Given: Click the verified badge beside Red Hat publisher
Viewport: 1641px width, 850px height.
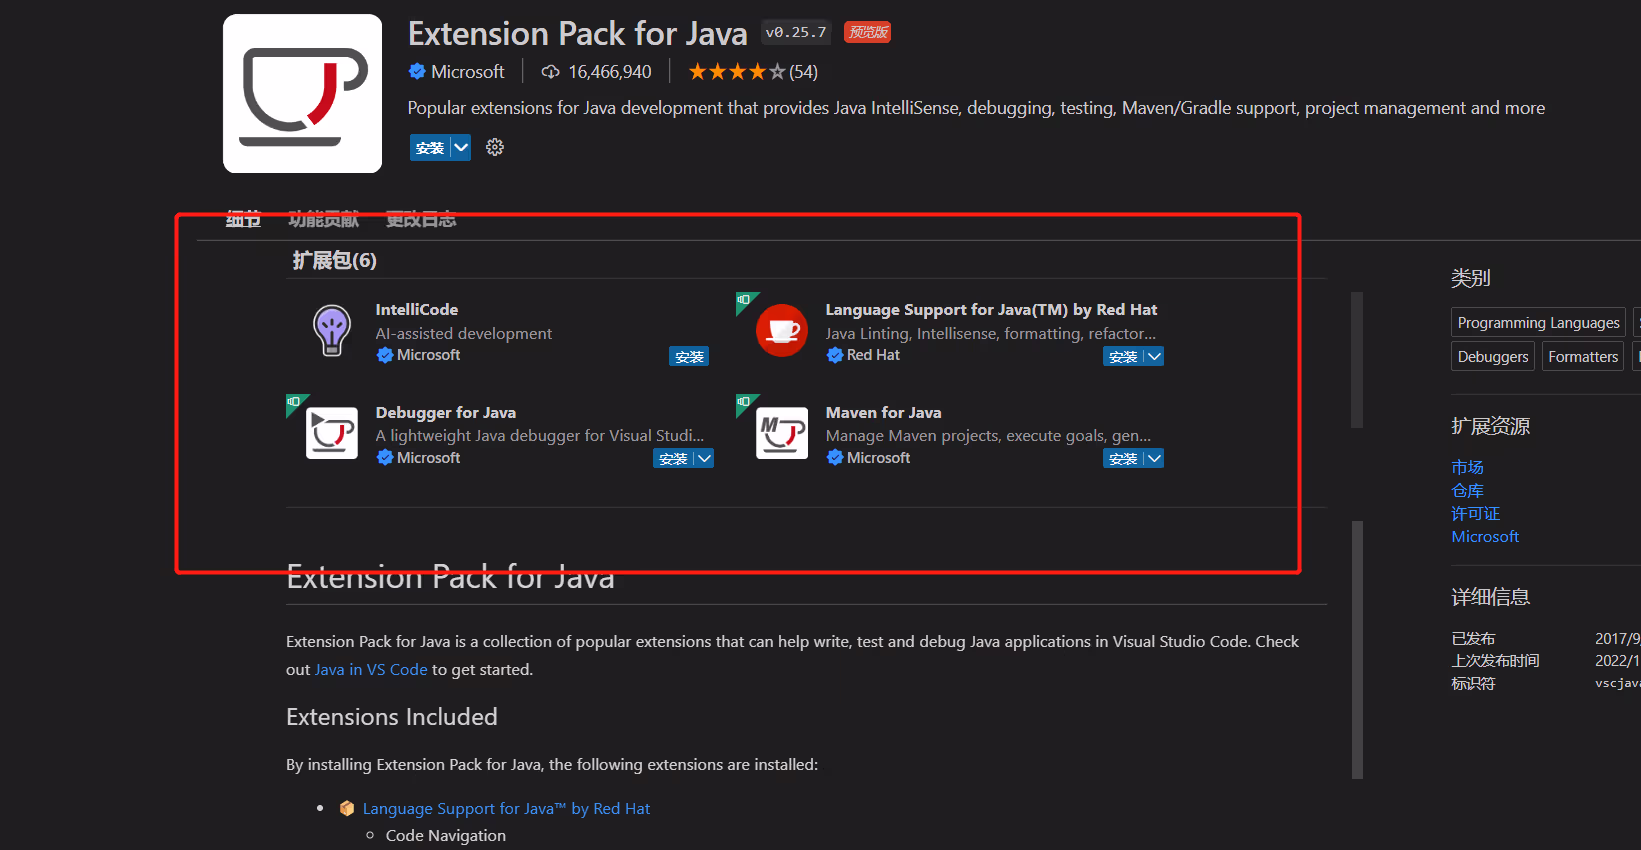Looking at the screenshot, I should coord(835,355).
